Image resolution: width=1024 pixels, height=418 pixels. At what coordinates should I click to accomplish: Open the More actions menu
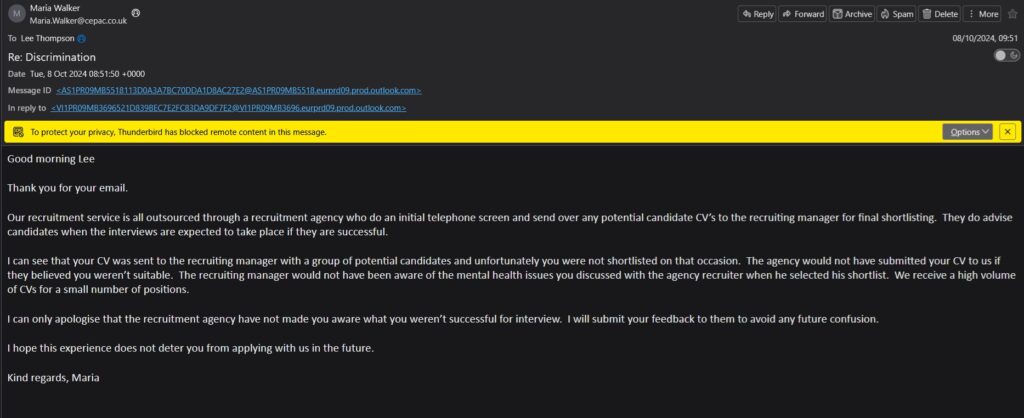tap(982, 14)
